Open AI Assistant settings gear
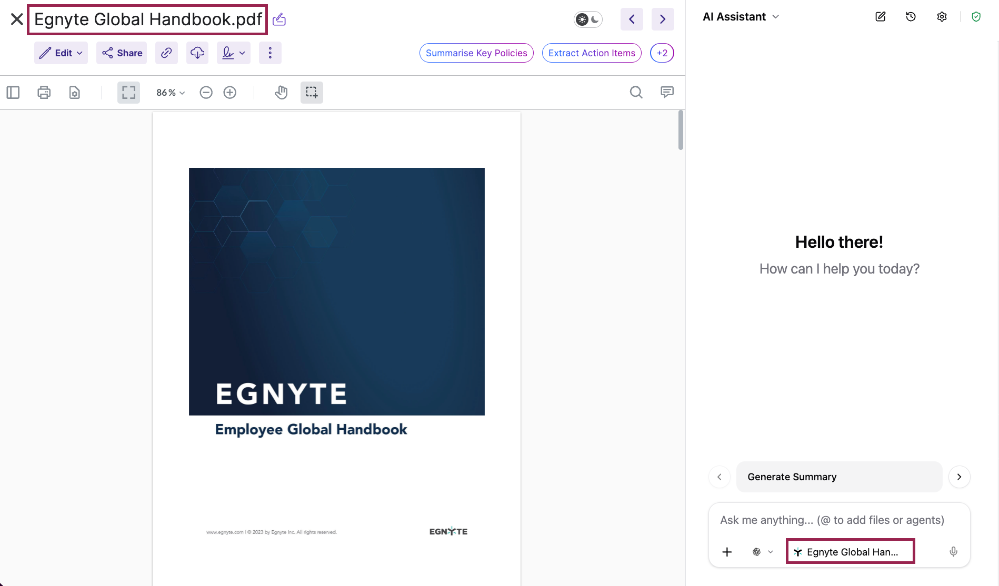This screenshot has height=586, width=999. 942,17
